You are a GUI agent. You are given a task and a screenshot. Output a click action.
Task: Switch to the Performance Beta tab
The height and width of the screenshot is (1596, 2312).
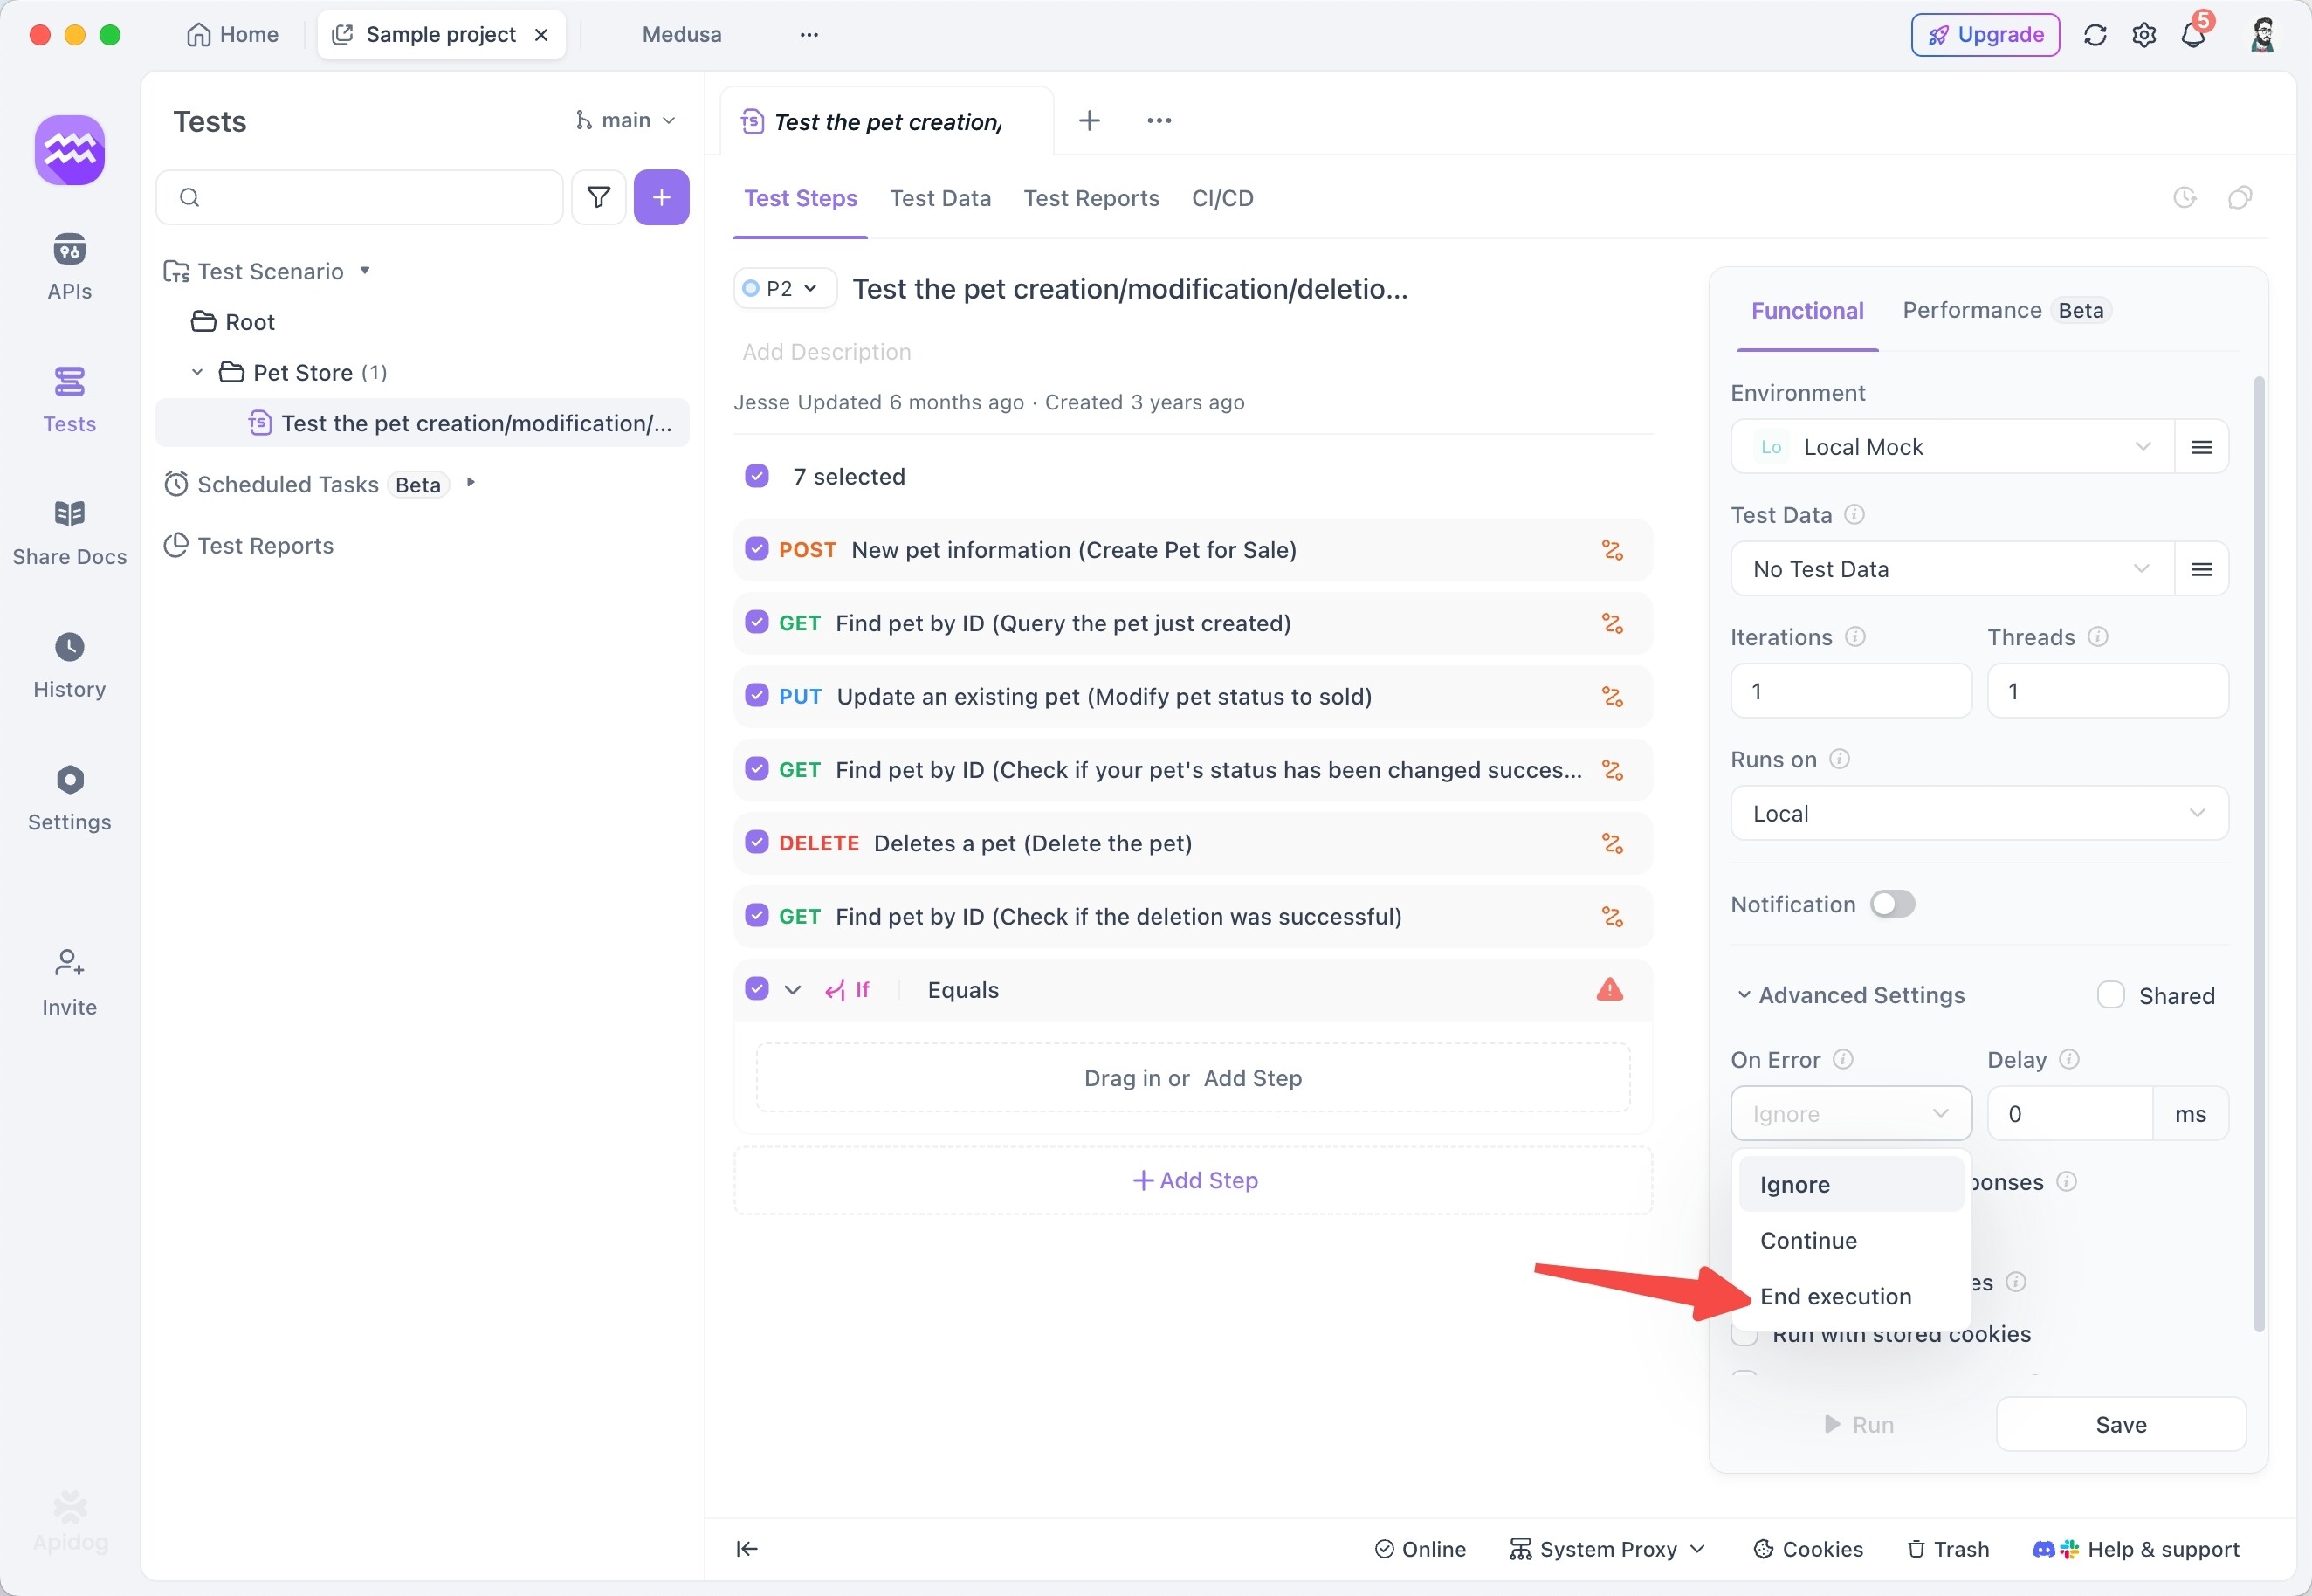coord(2006,310)
